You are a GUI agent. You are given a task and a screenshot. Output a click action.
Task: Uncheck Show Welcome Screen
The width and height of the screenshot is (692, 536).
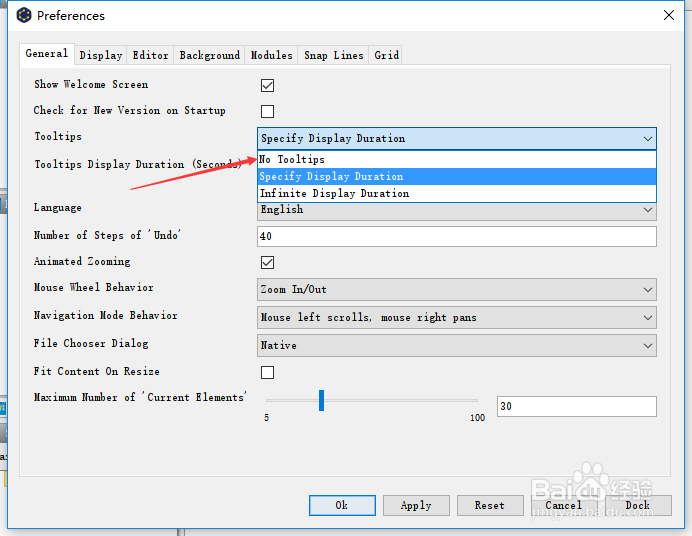(267, 85)
